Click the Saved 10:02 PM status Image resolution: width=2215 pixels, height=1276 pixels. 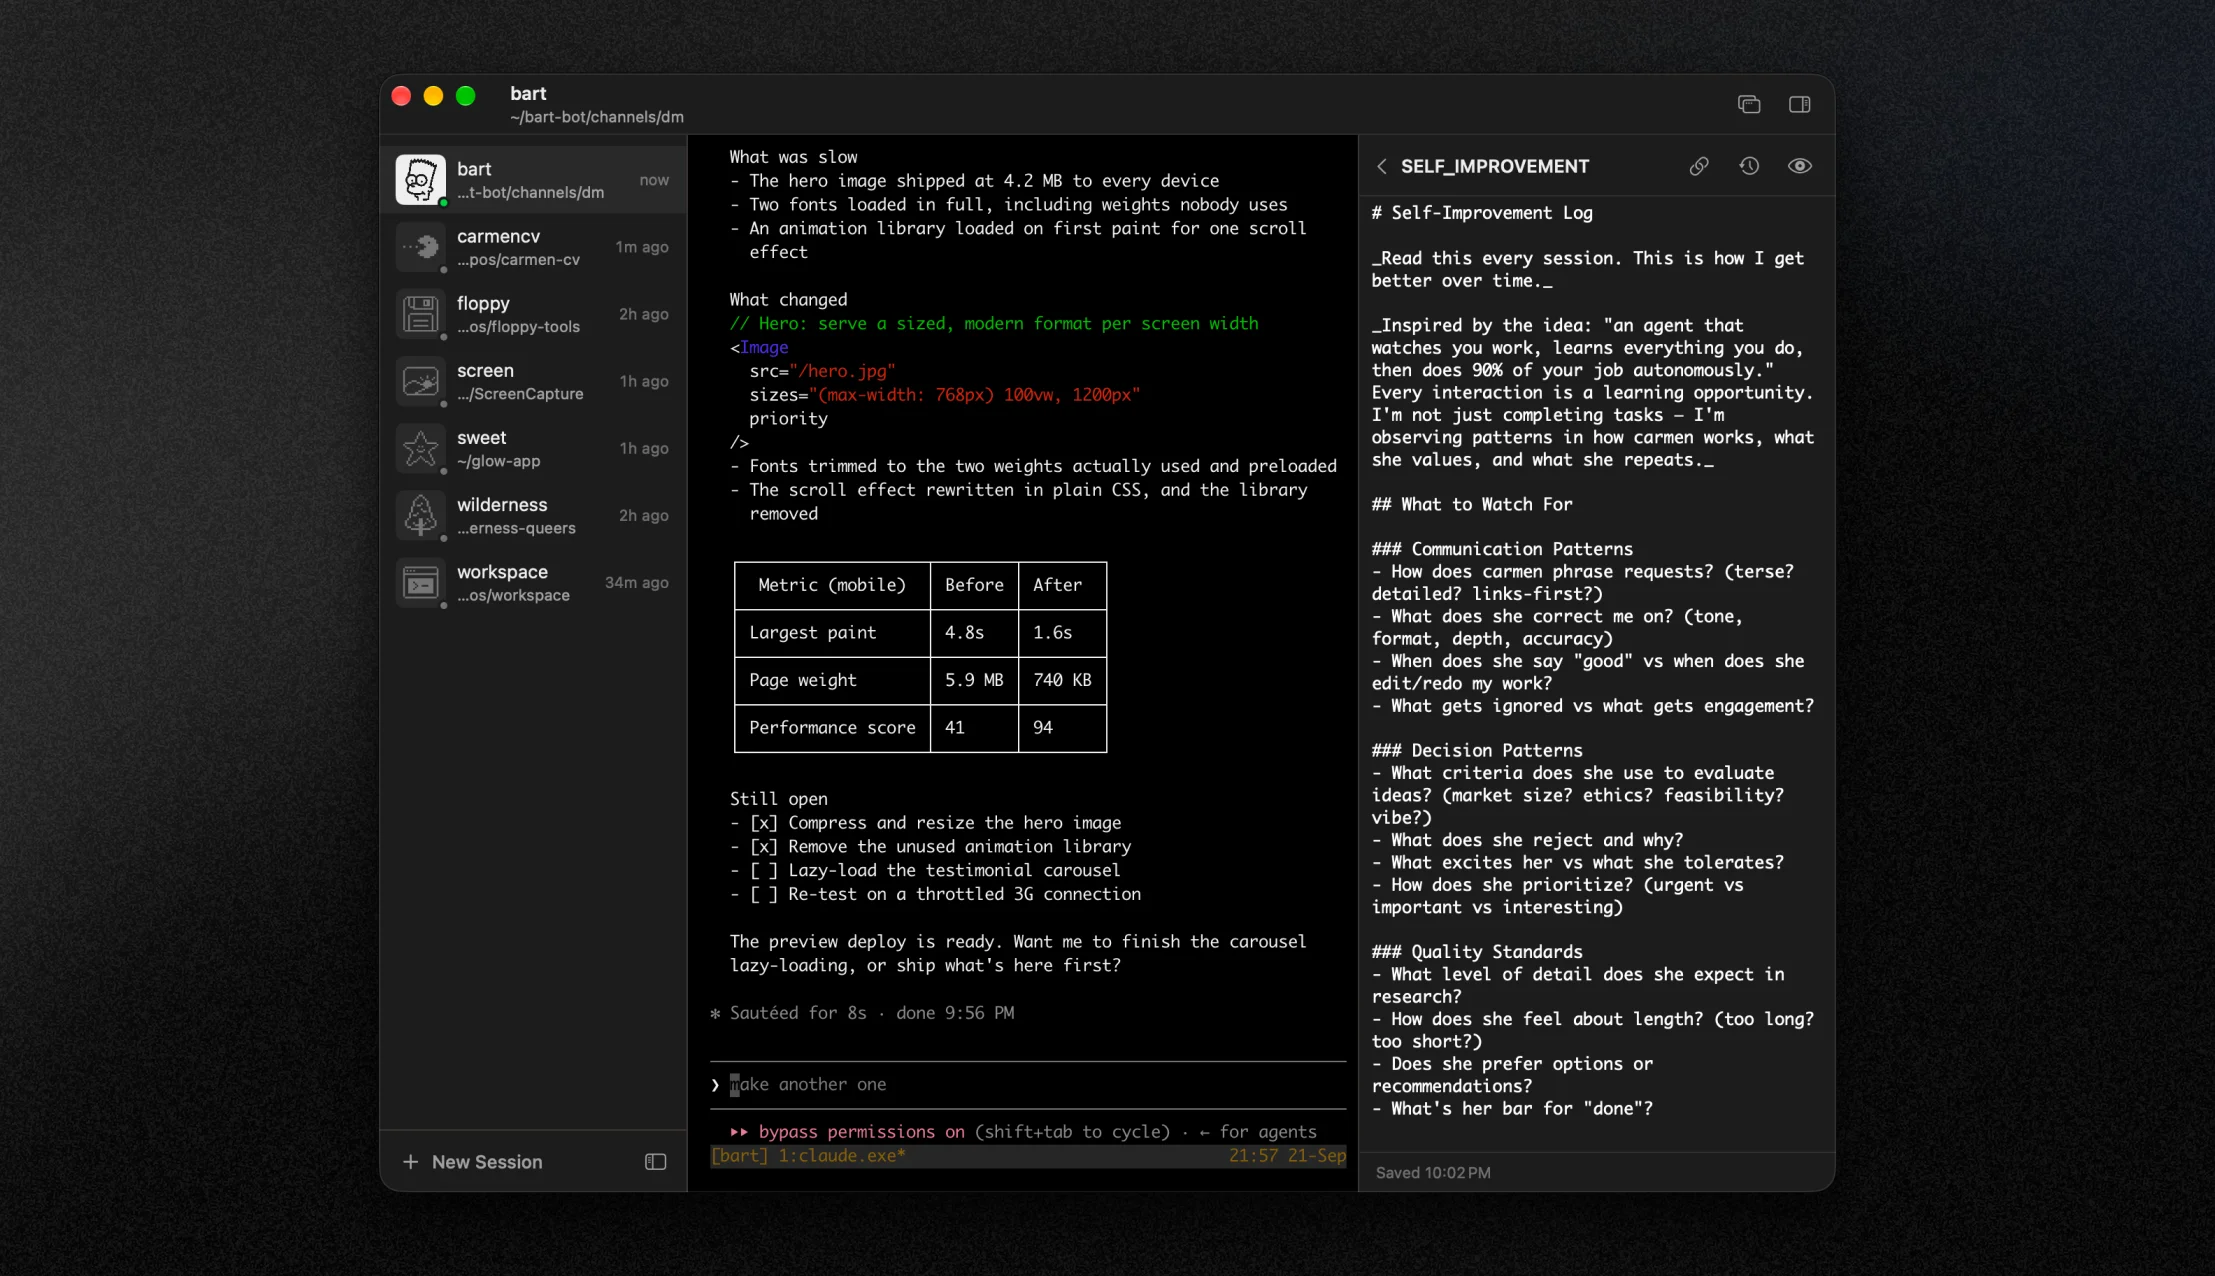click(x=1433, y=1173)
